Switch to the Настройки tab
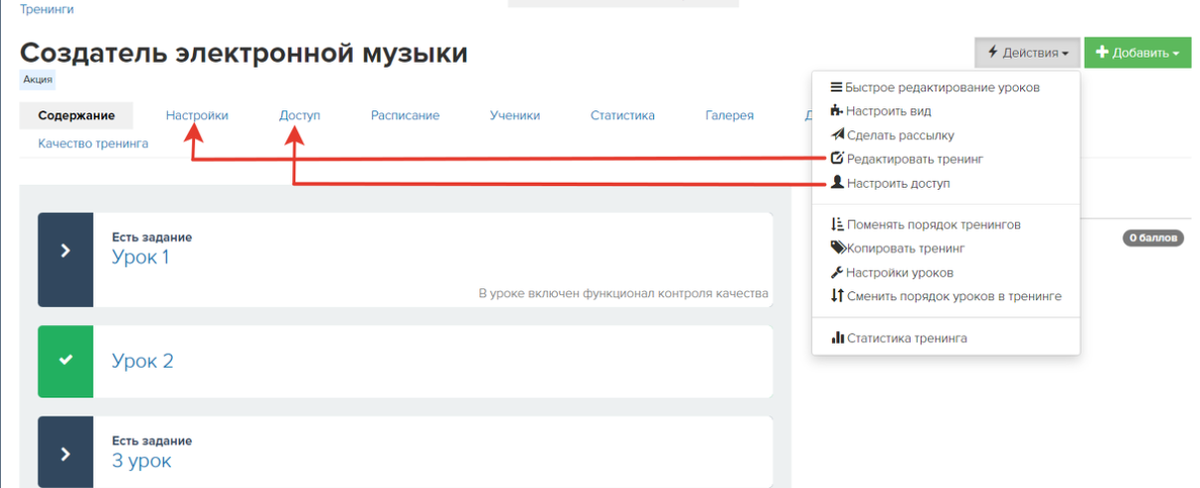Image resolution: width=1200 pixels, height=488 pixels. (x=197, y=115)
